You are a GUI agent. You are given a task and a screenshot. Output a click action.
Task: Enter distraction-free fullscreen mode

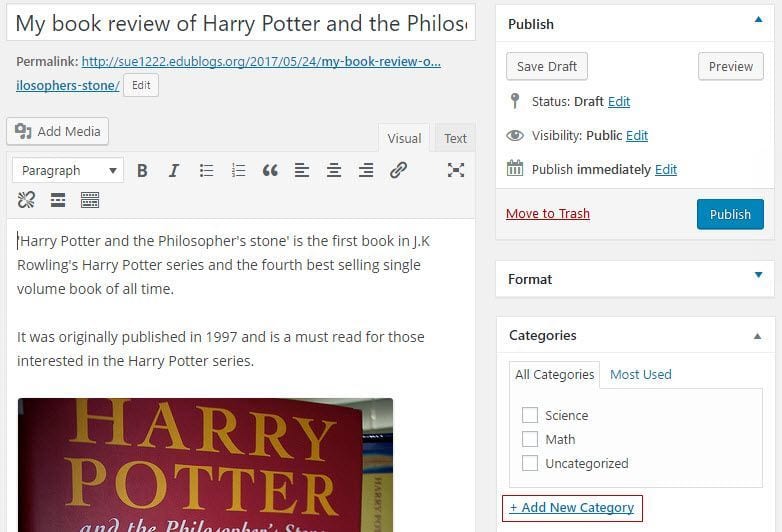coord(456,171)
